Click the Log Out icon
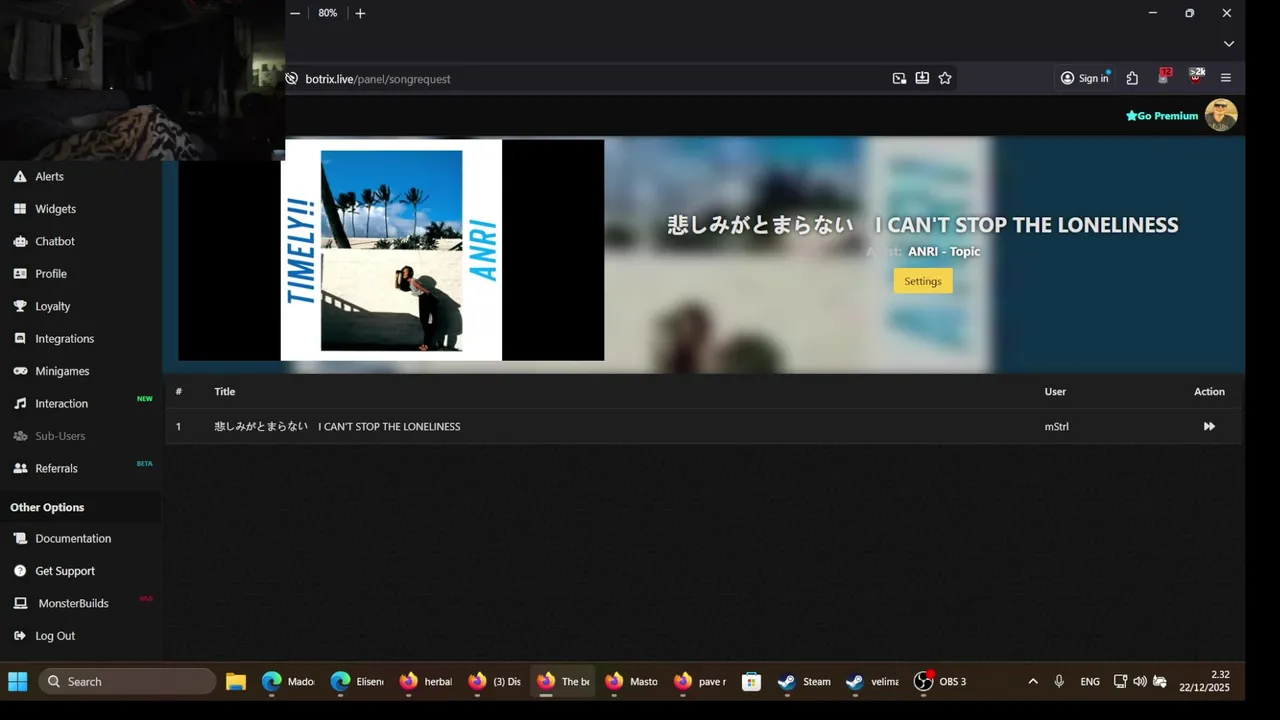1280x720 pixels. (20, 636)
